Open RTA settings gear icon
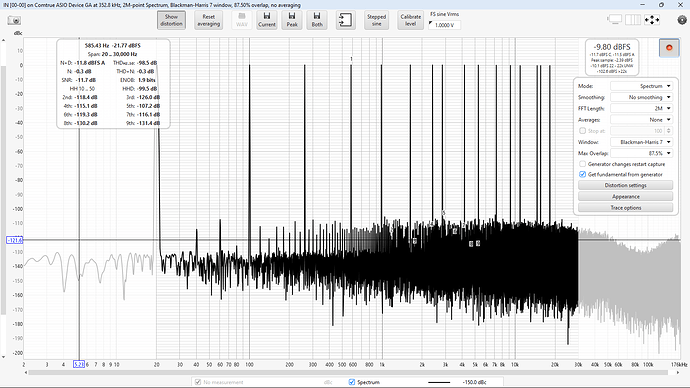The height and width of the screenshot is (388, 690). point(682,20)
